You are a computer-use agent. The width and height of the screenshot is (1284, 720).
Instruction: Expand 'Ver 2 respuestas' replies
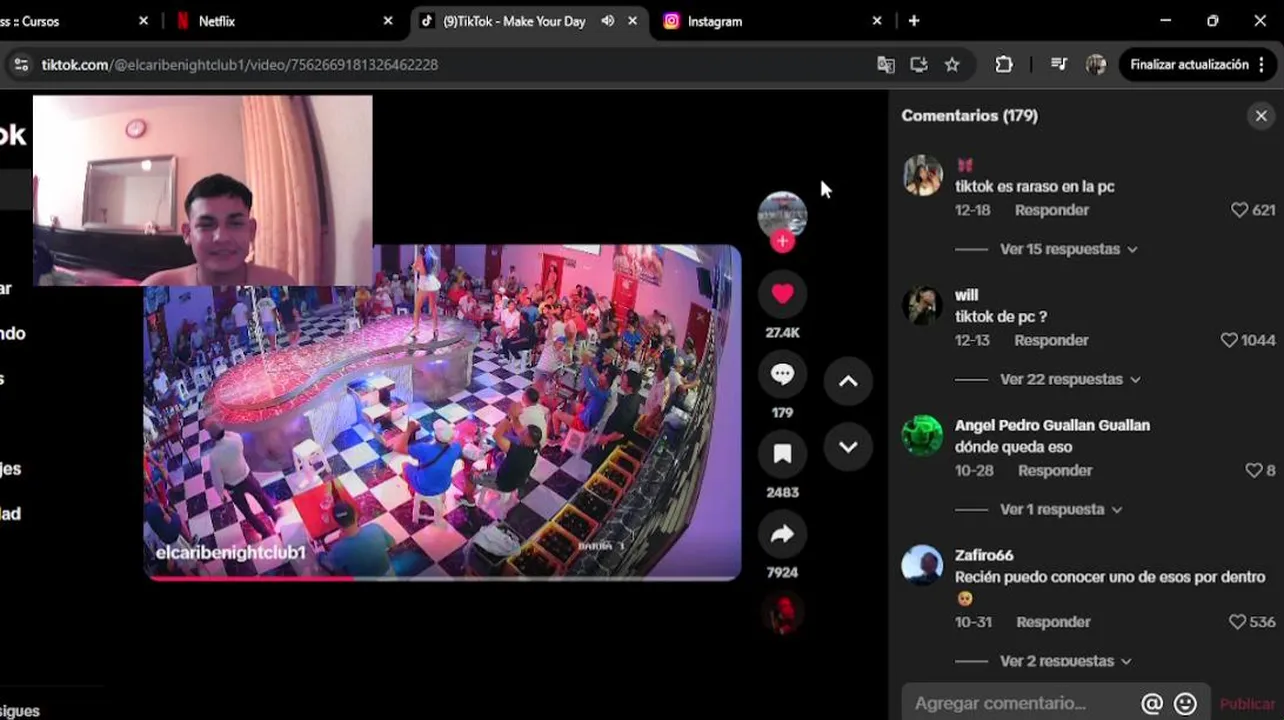click(x=1066, y=661)
